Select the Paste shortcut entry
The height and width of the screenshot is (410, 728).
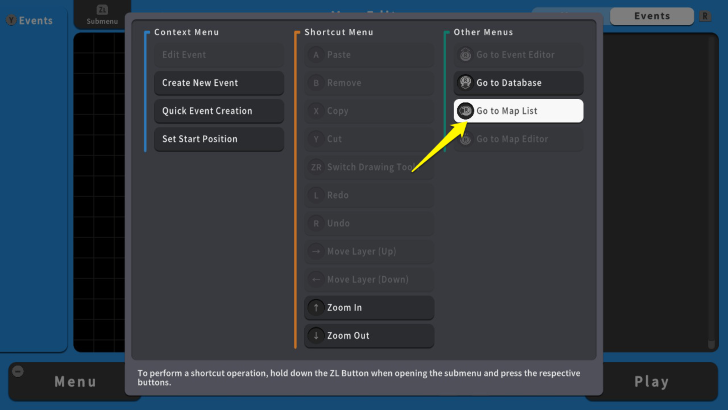[x=368, y=55]
